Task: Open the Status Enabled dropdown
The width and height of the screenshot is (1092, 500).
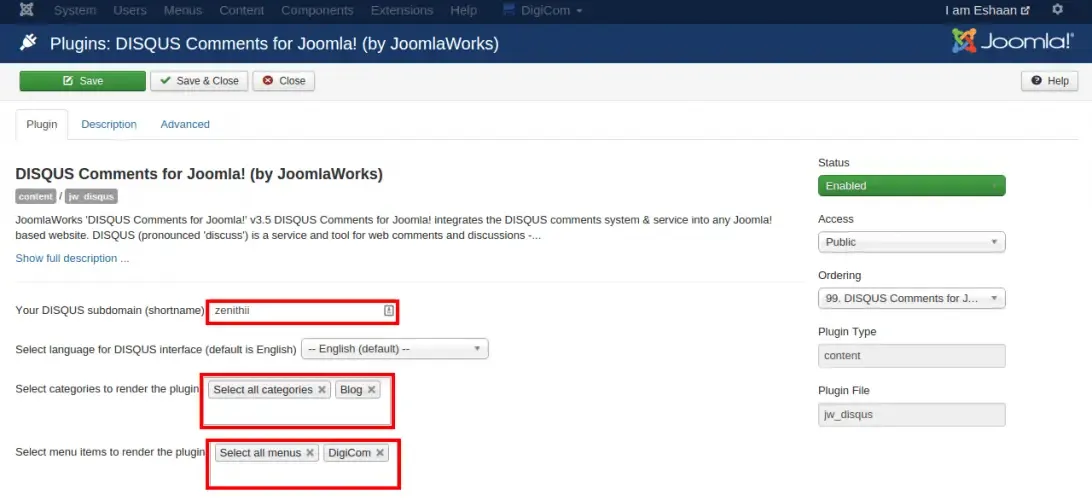Action: [x=912, y=186]
